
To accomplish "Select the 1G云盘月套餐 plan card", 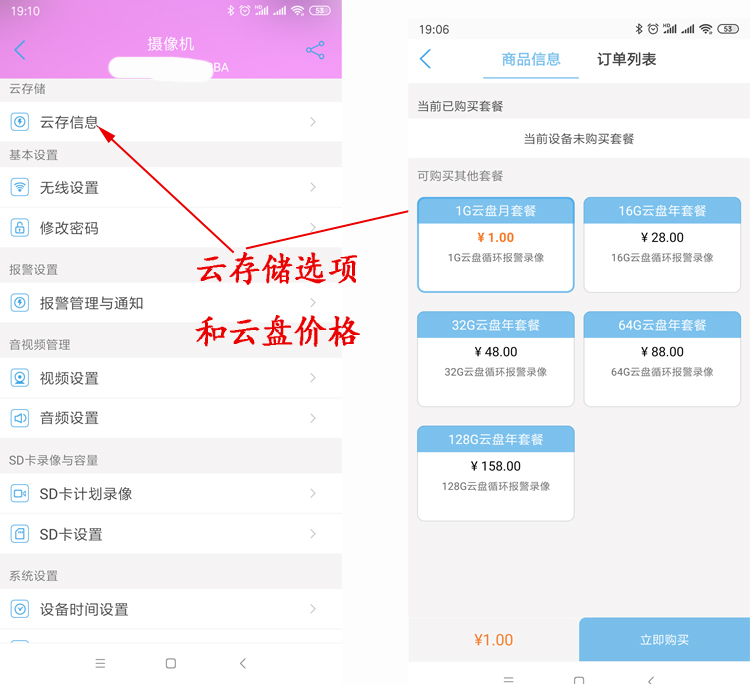I will point(496,244).
